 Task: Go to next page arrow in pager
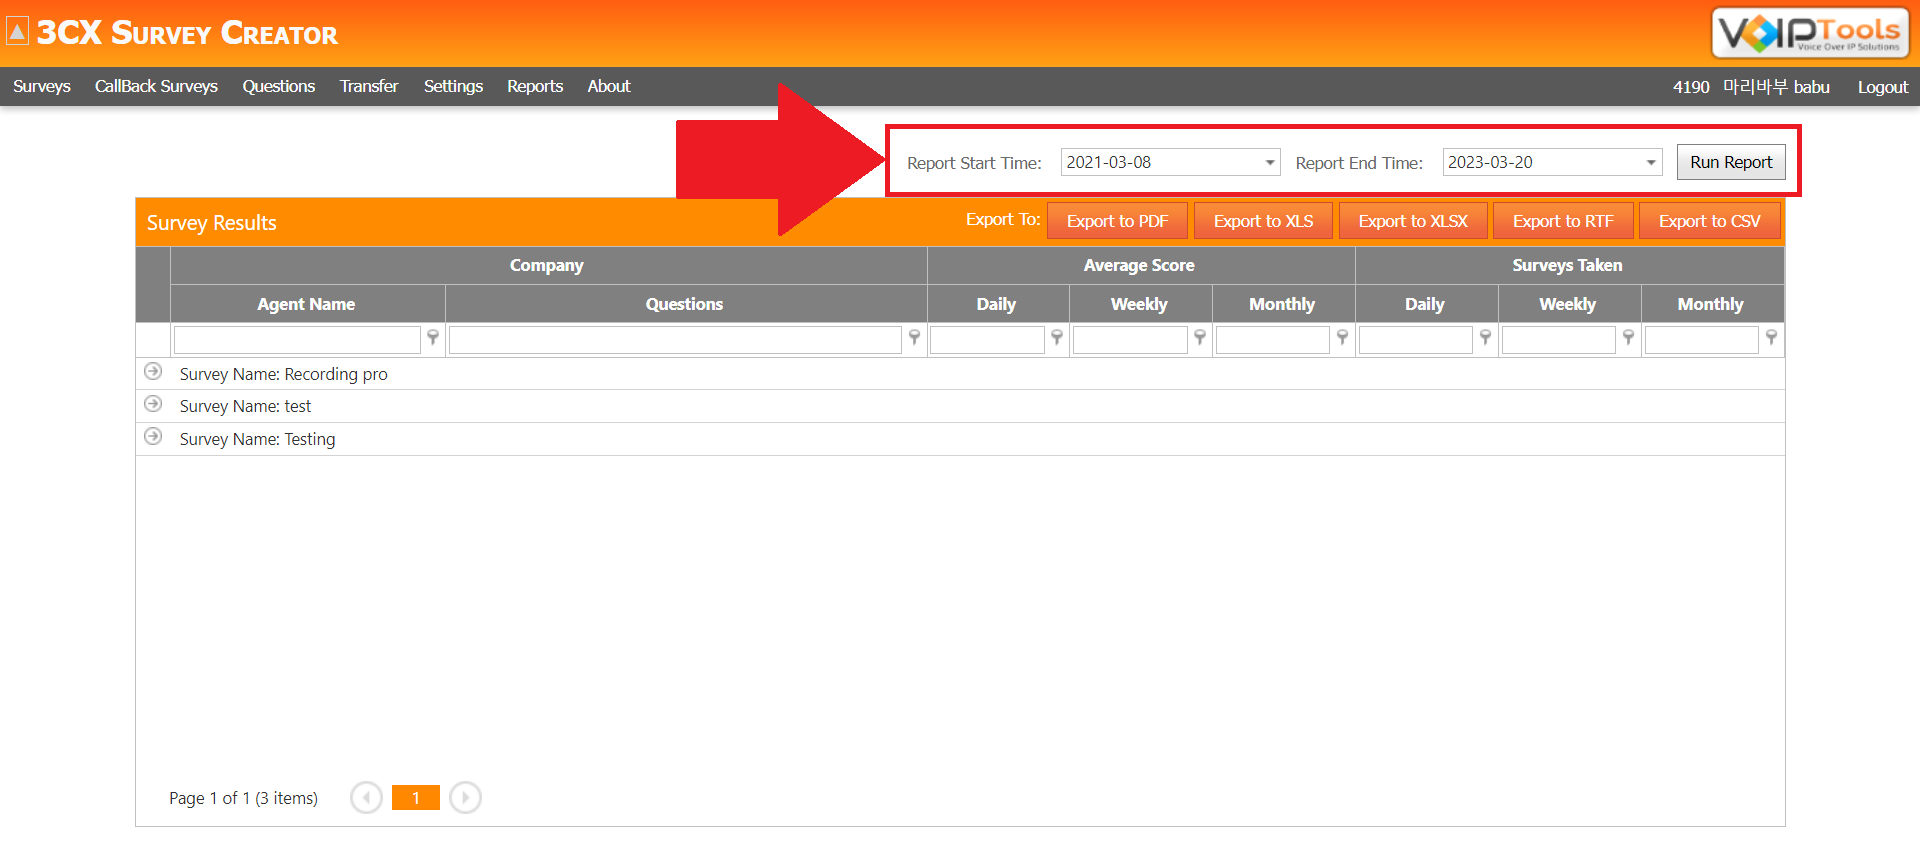click(465, 797)
